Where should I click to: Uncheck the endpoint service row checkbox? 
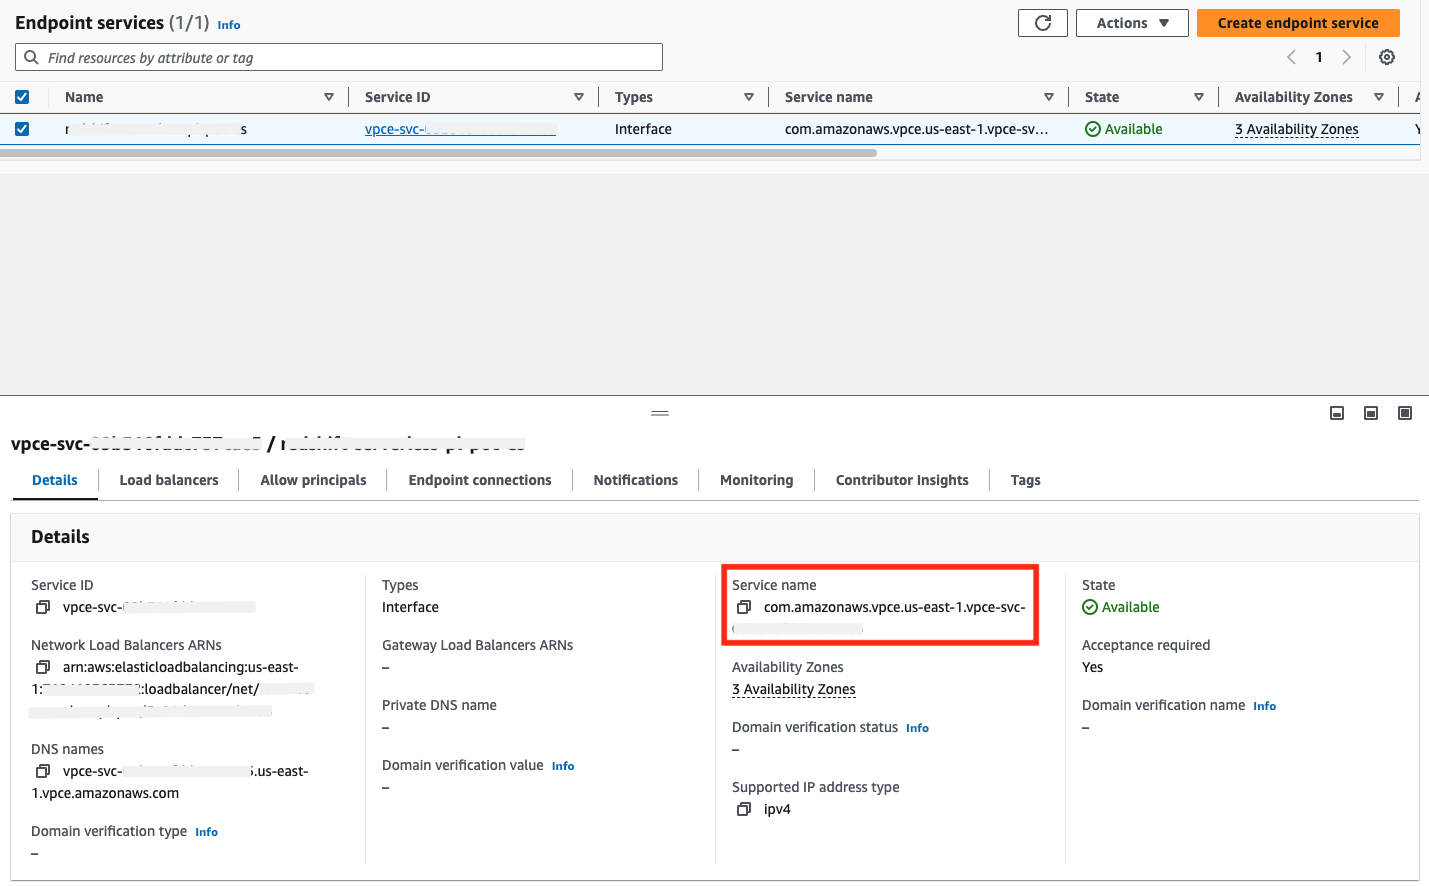coord(22,128)
